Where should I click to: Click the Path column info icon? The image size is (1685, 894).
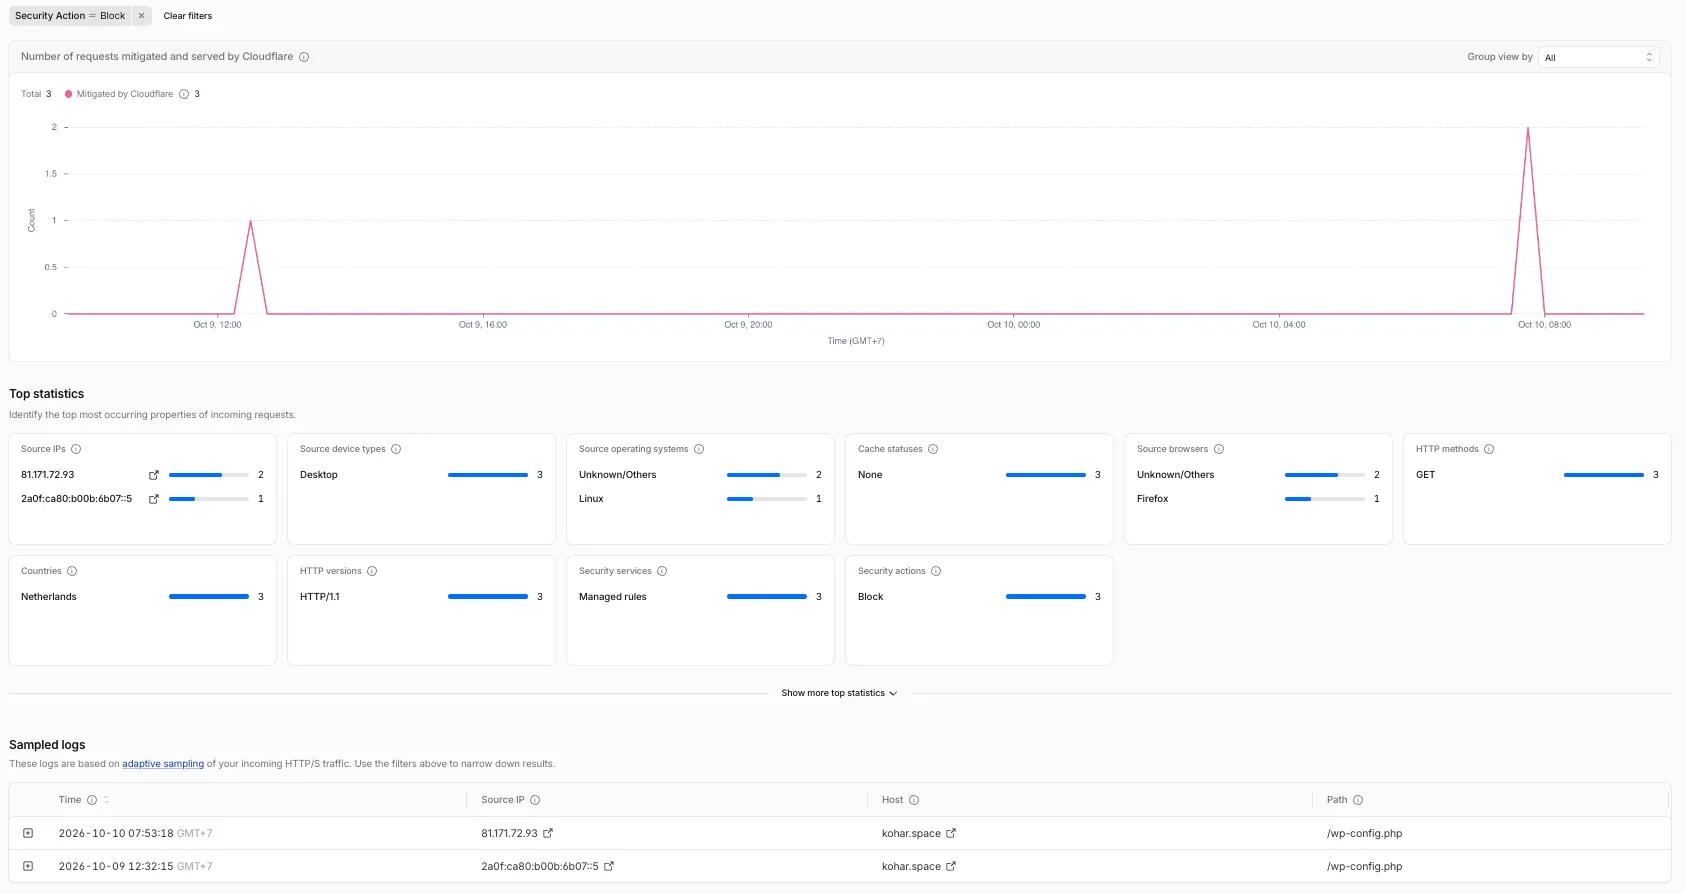[1358, 800]
